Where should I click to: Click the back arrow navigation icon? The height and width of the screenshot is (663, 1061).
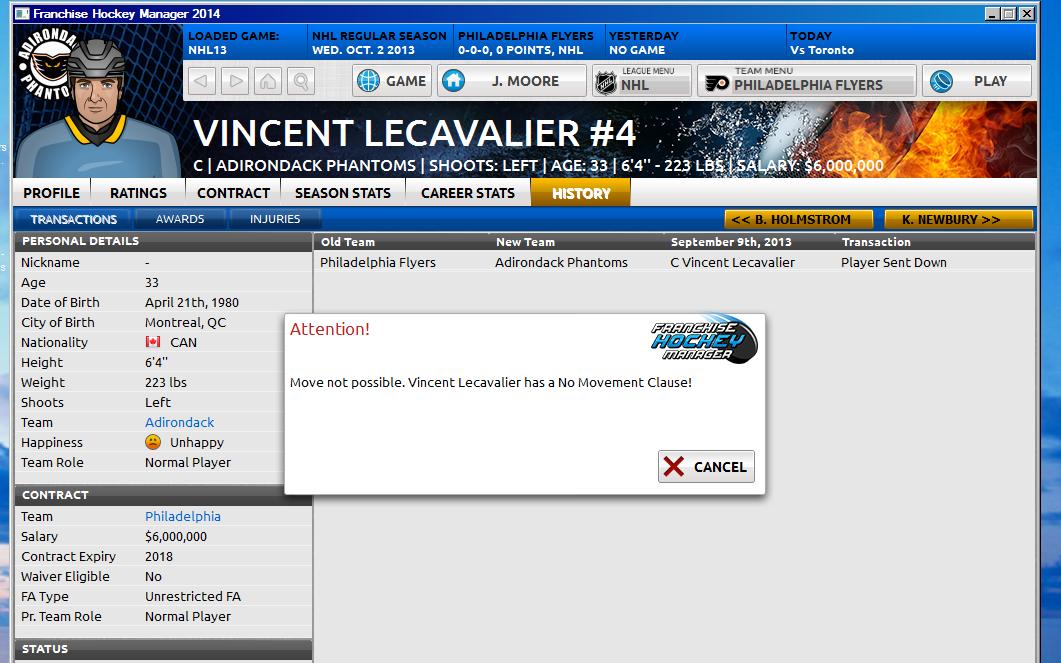[202, 81]
